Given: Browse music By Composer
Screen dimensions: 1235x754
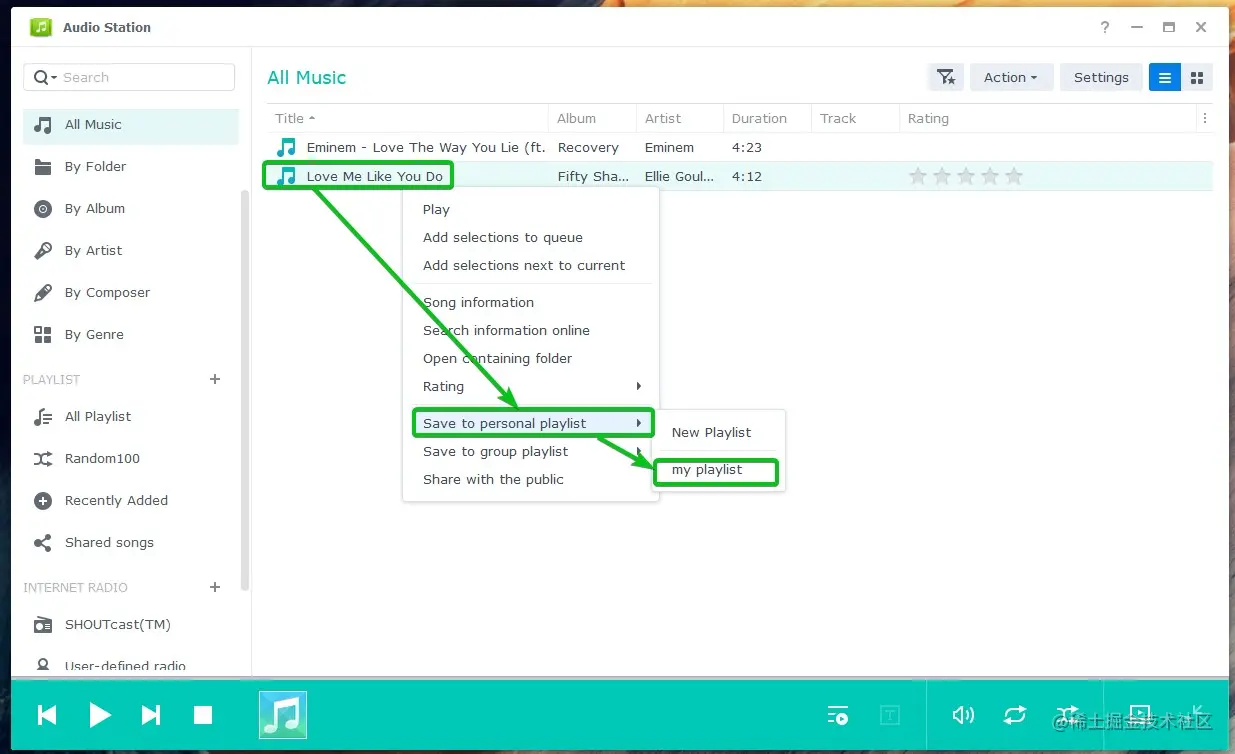Looking at the screenshot, I should (130, 293).
